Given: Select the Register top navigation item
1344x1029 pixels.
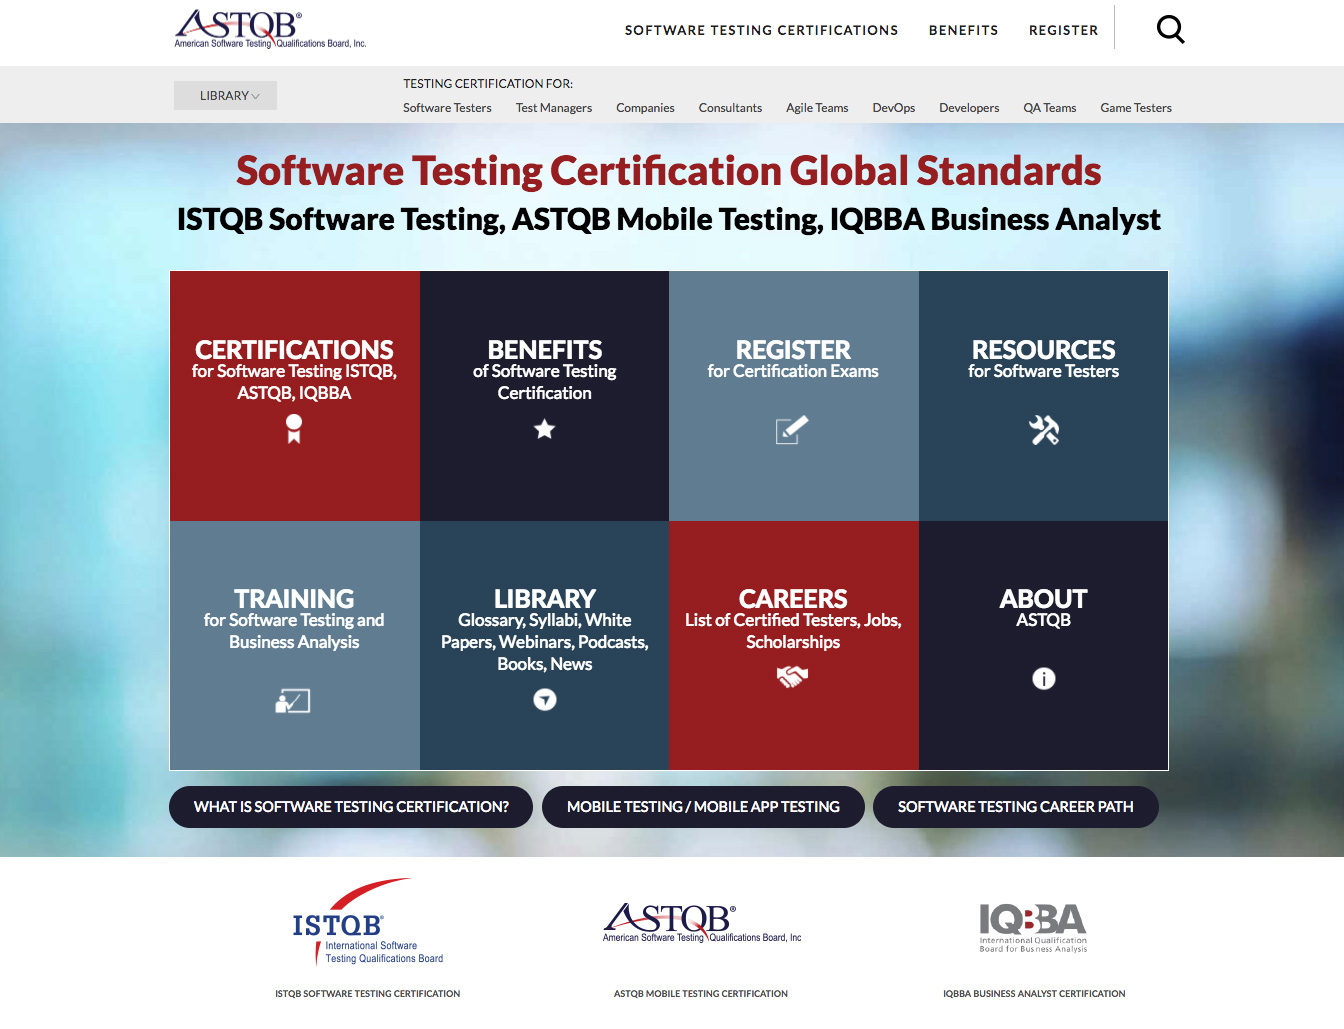Looking at the screenshot, I should pyautogui.click(x=1063, y=30).
